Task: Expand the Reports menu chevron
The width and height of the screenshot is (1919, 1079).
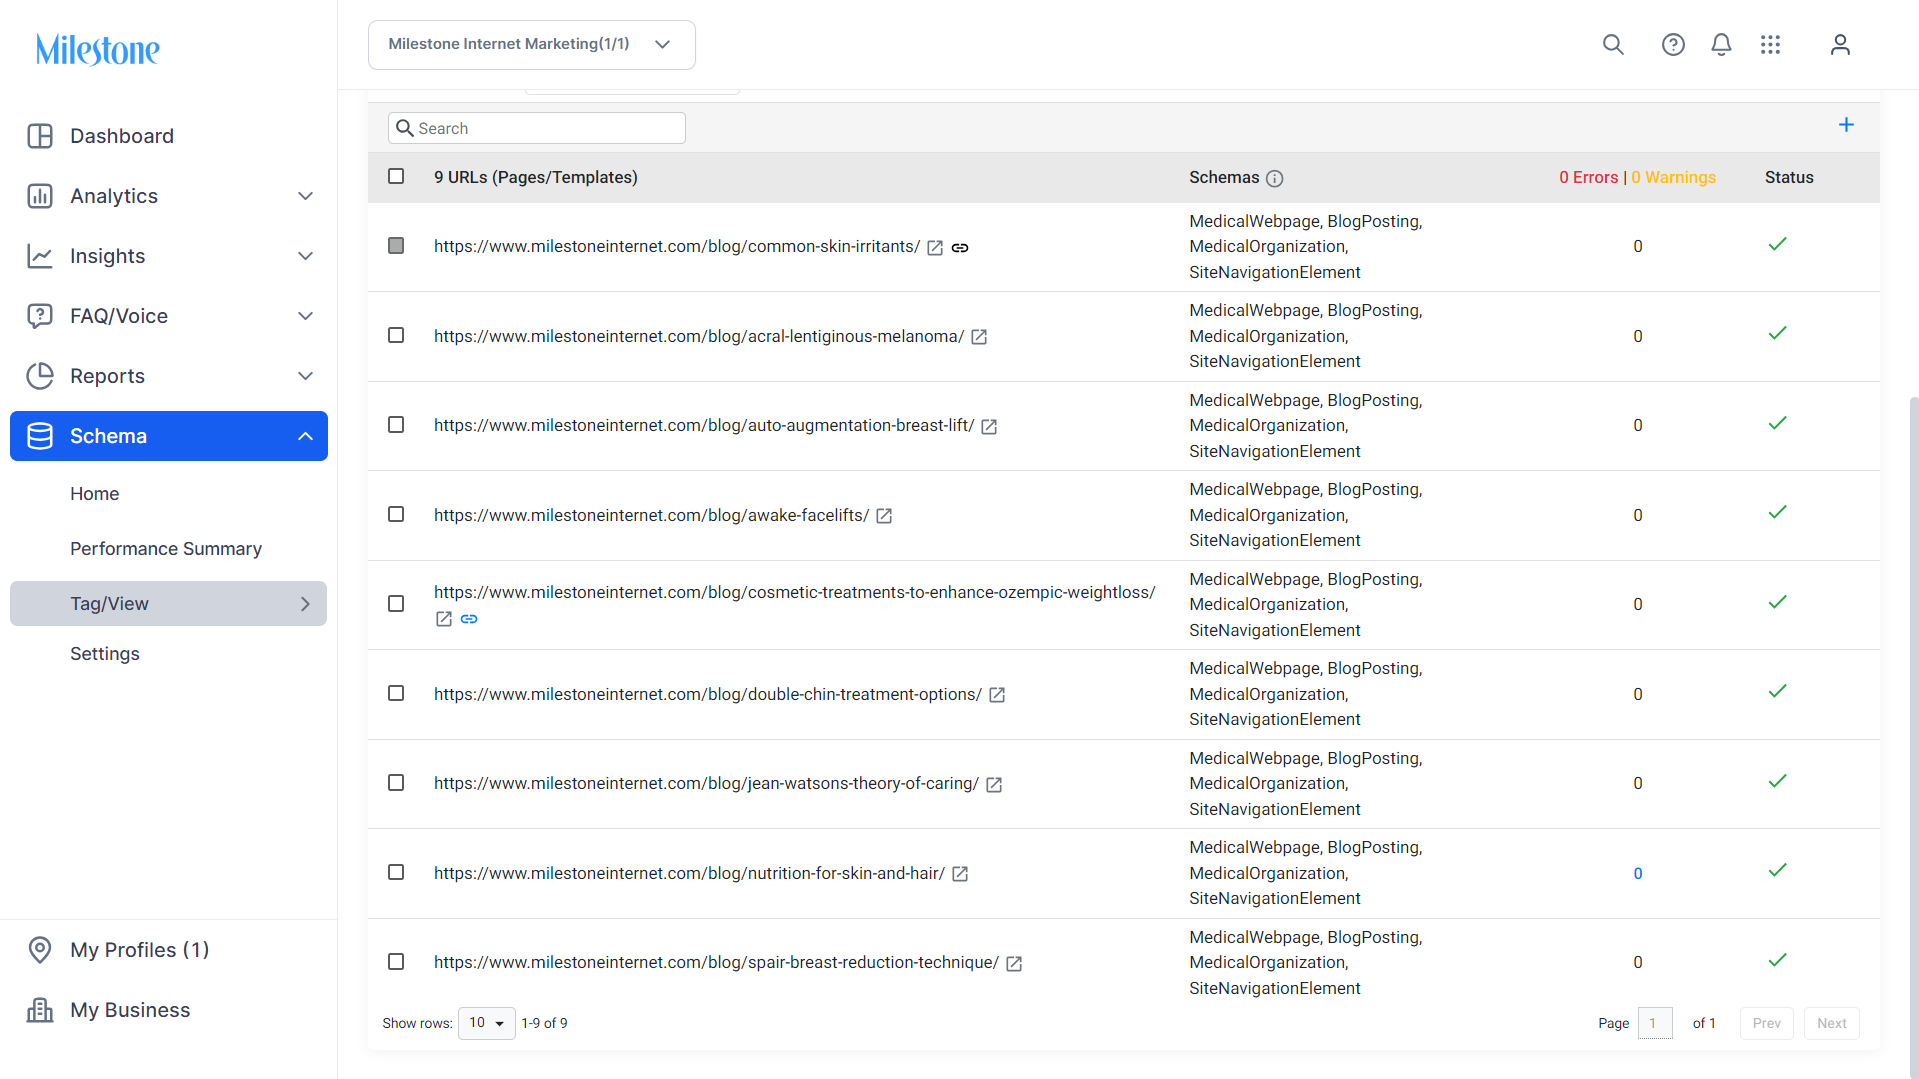Action: click(x=306, y=376)
